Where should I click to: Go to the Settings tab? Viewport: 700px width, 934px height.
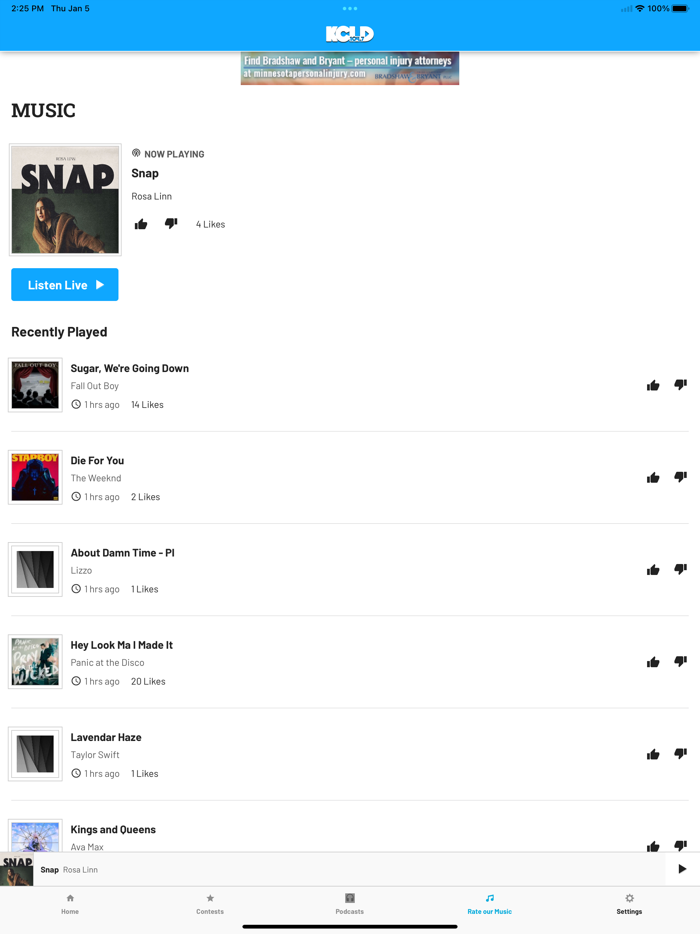pos(629,904)
